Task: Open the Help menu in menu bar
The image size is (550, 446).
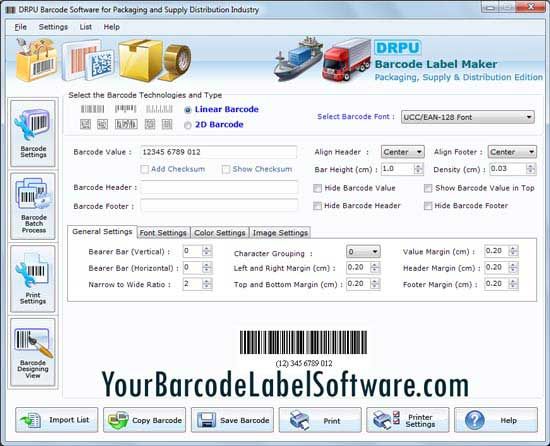Action: tap(112, 27)
